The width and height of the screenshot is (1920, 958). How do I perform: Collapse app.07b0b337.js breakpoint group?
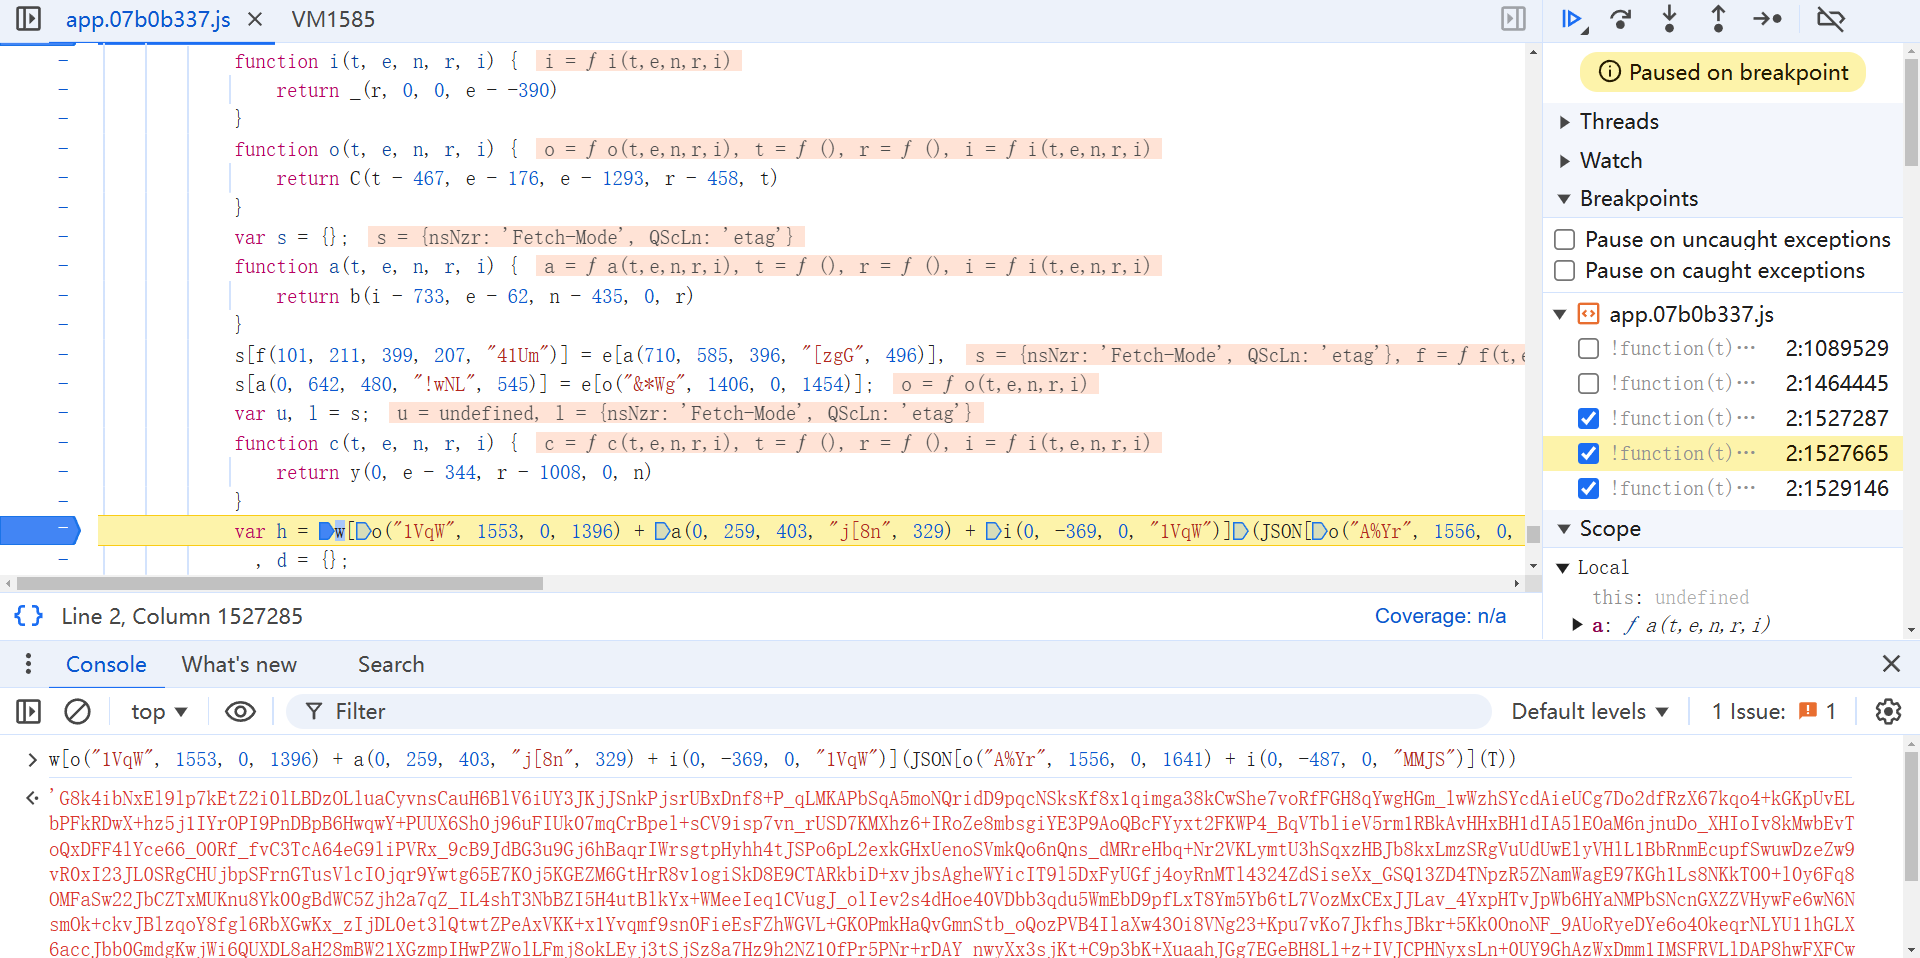(1560, 315)
